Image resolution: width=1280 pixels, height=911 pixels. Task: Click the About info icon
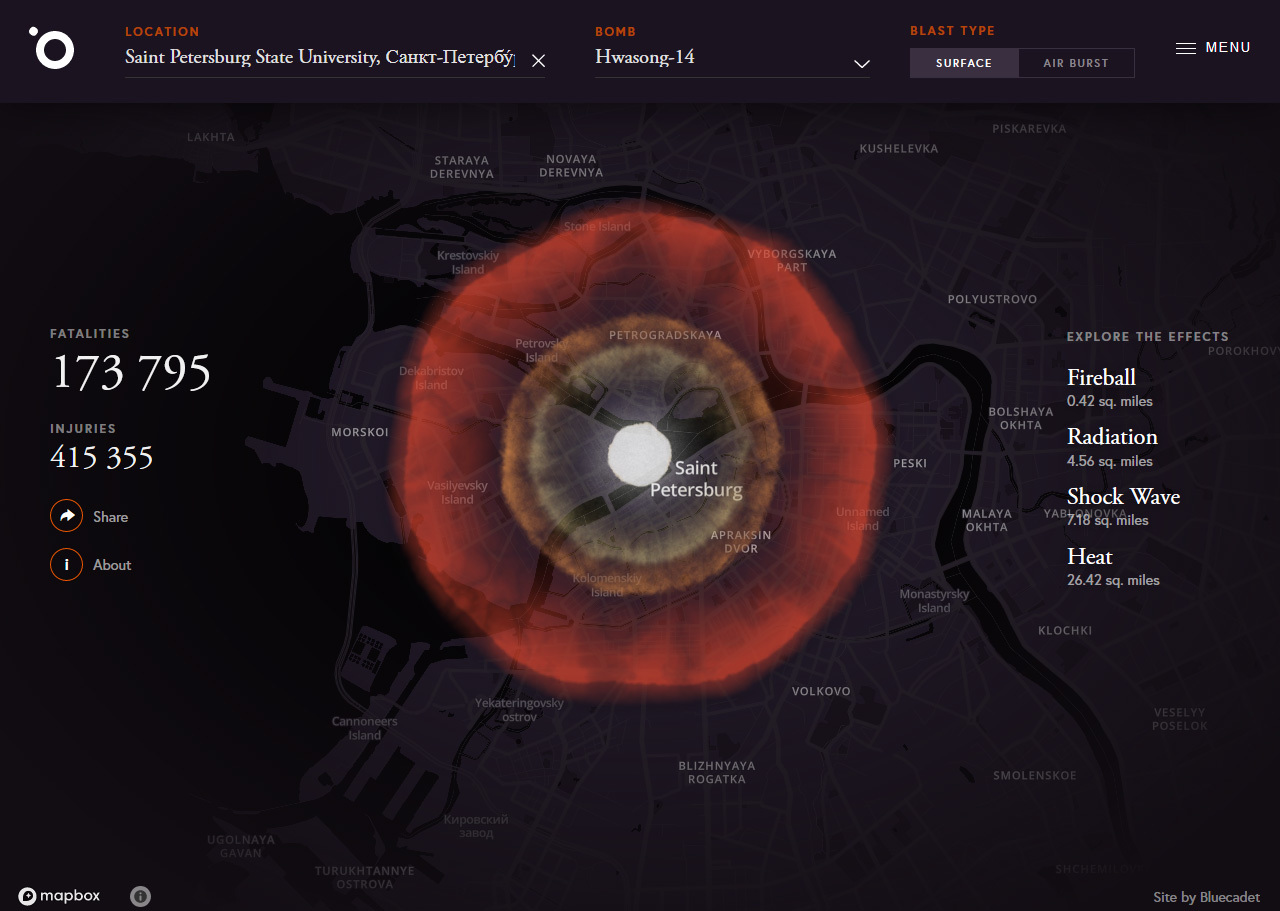click(66, 564)
